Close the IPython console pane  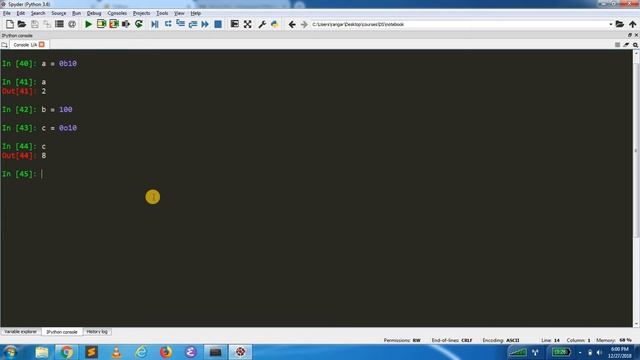coord(636,36)
